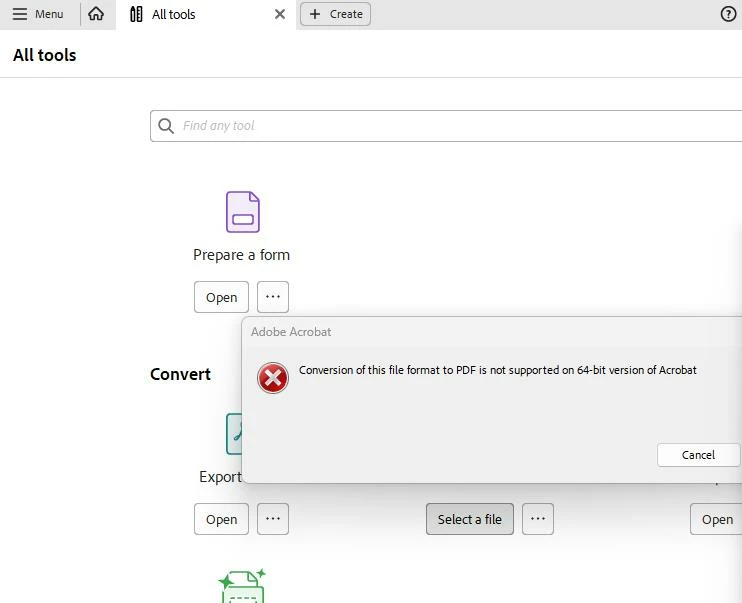Click the All tools tab icon

pos(136,14)
